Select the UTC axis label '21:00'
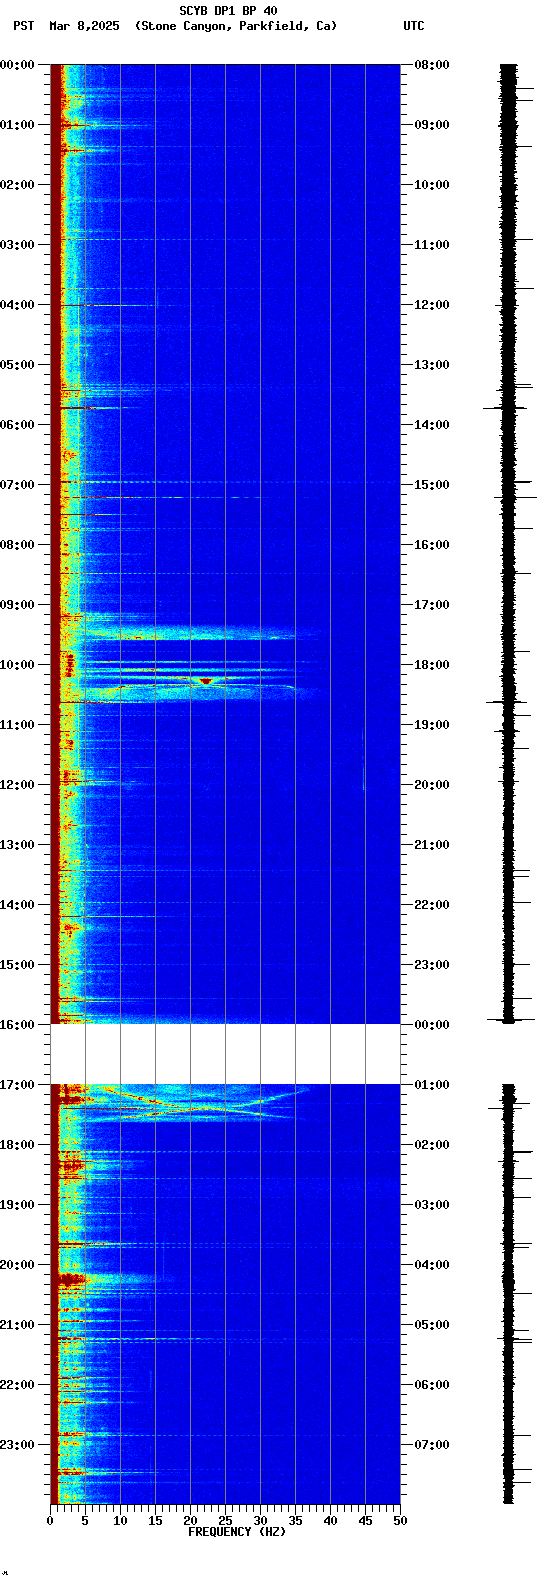 [x=432, y=845]
